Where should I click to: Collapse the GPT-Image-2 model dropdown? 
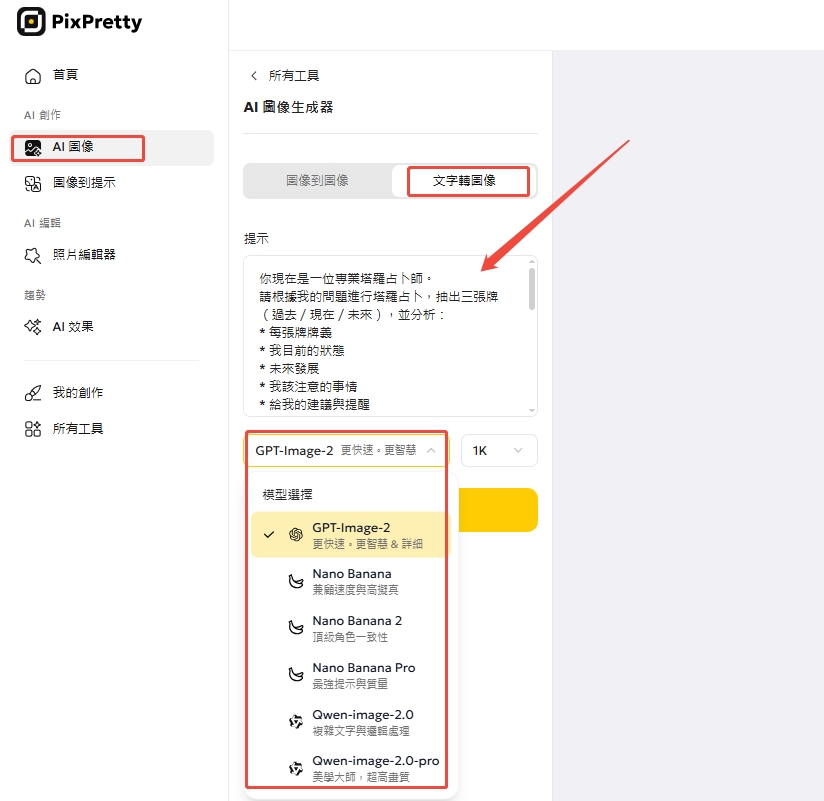click(346, 450)
